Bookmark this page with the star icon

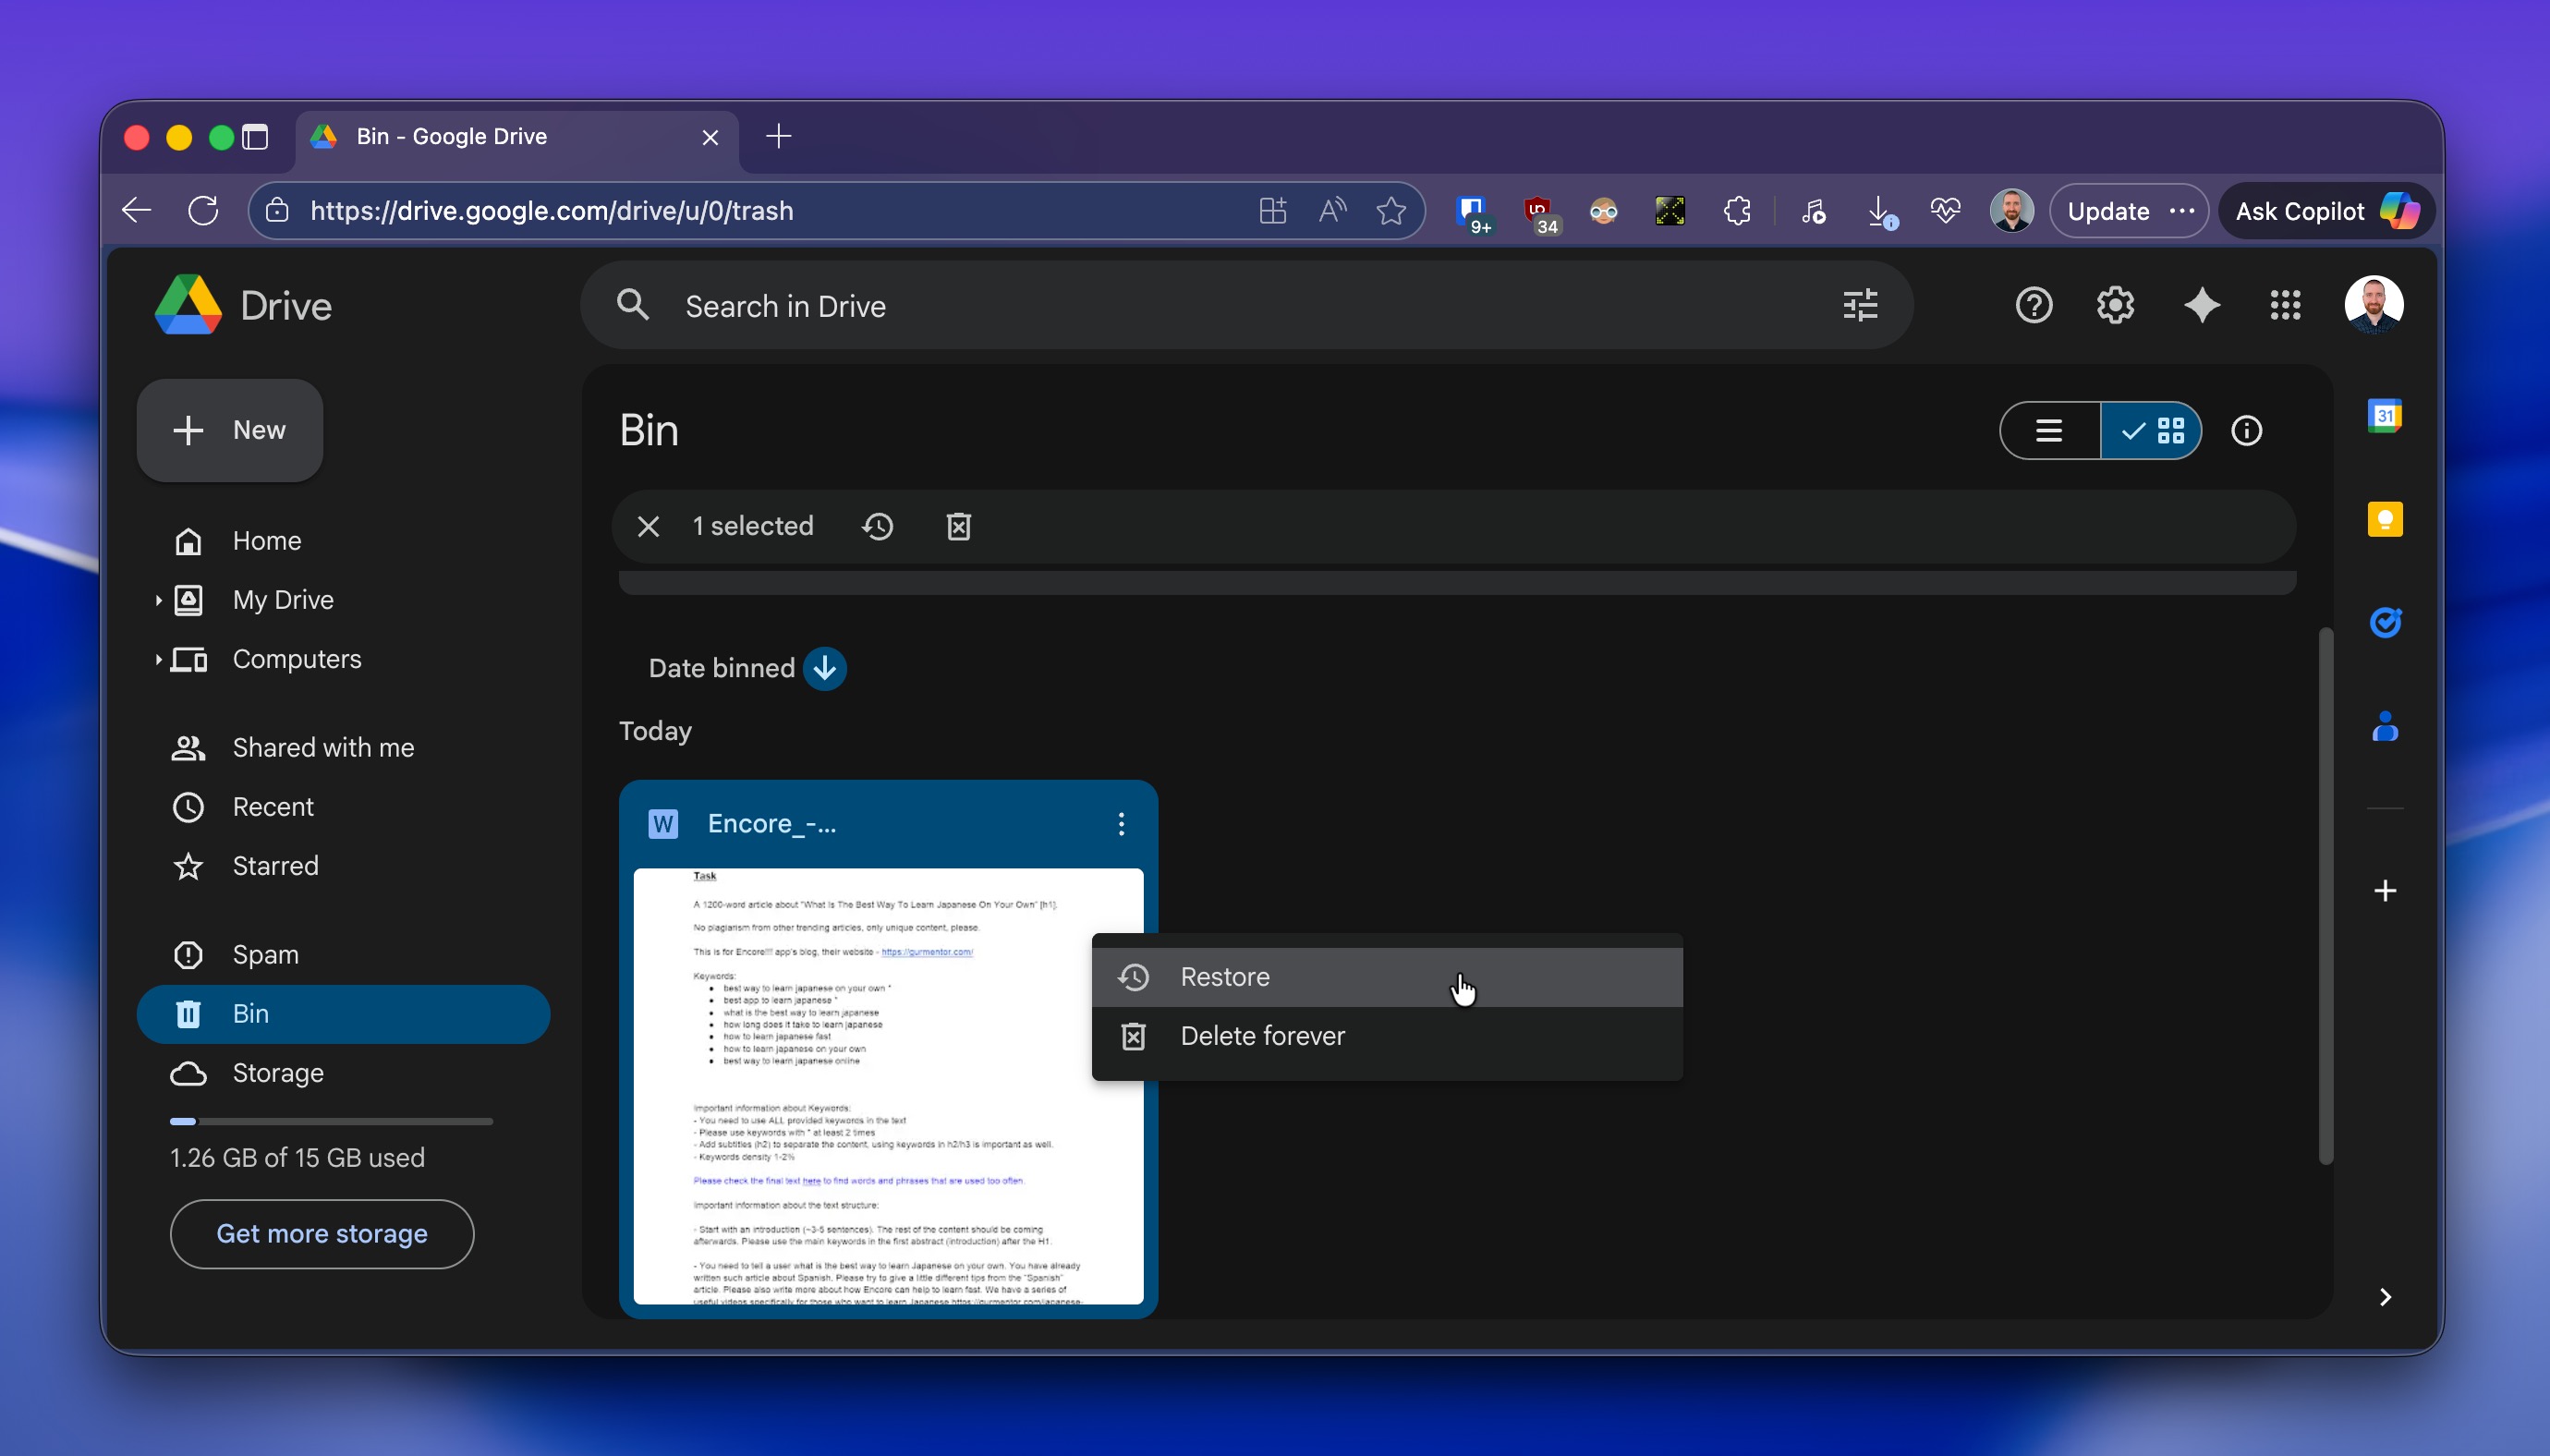pos(1391,210)
